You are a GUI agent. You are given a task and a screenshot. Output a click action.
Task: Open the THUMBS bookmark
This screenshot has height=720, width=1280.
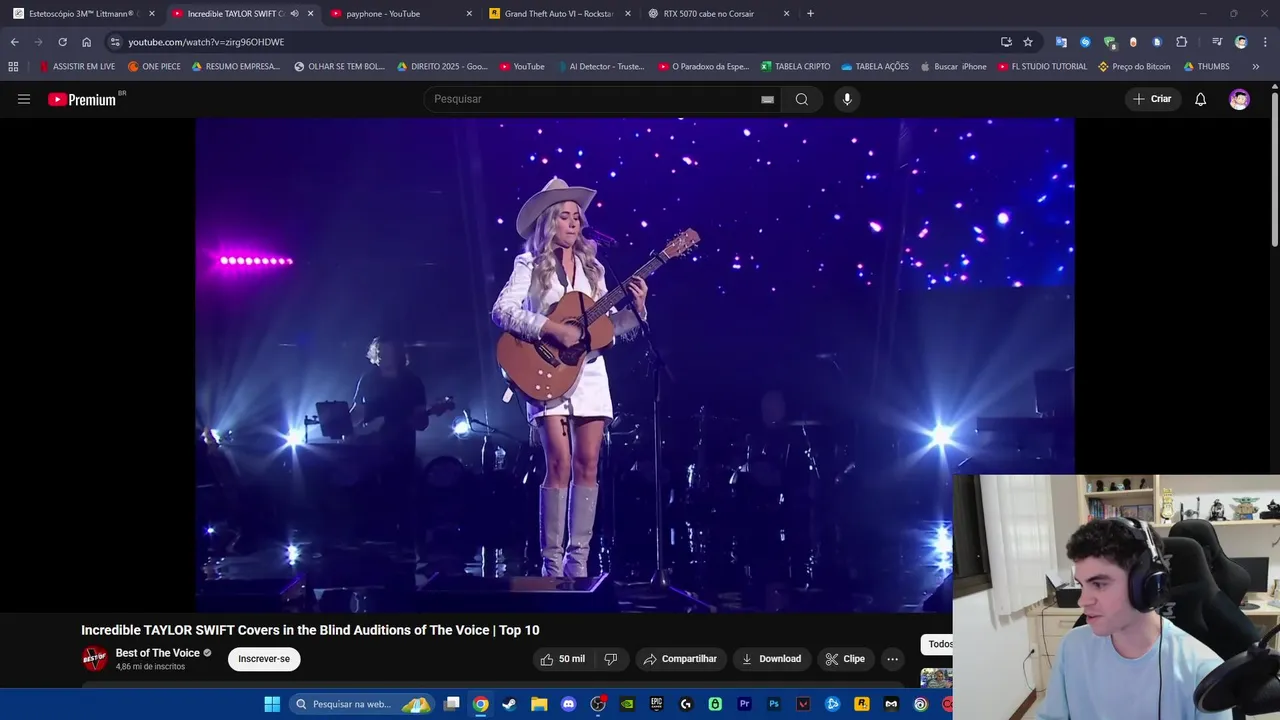pyautogui.click(x=1206, y=67)
